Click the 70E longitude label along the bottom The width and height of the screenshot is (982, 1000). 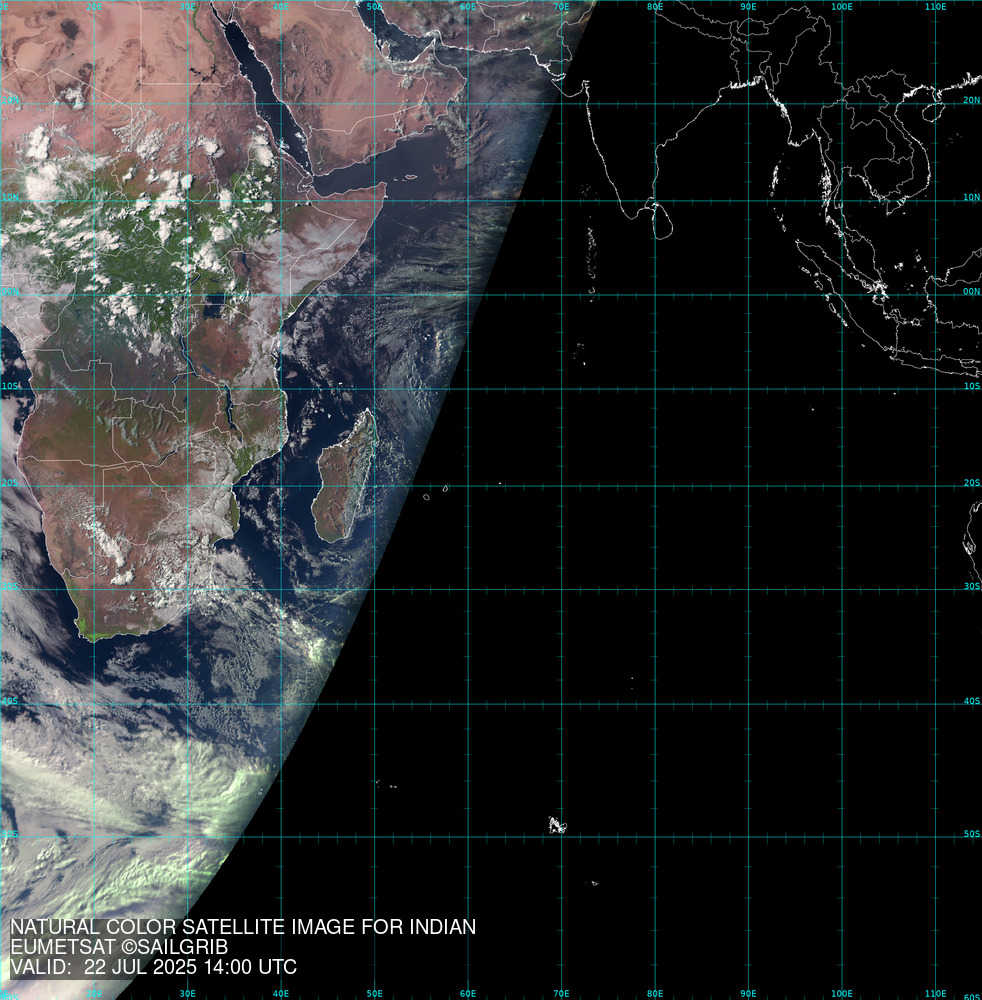pos(561,994)
